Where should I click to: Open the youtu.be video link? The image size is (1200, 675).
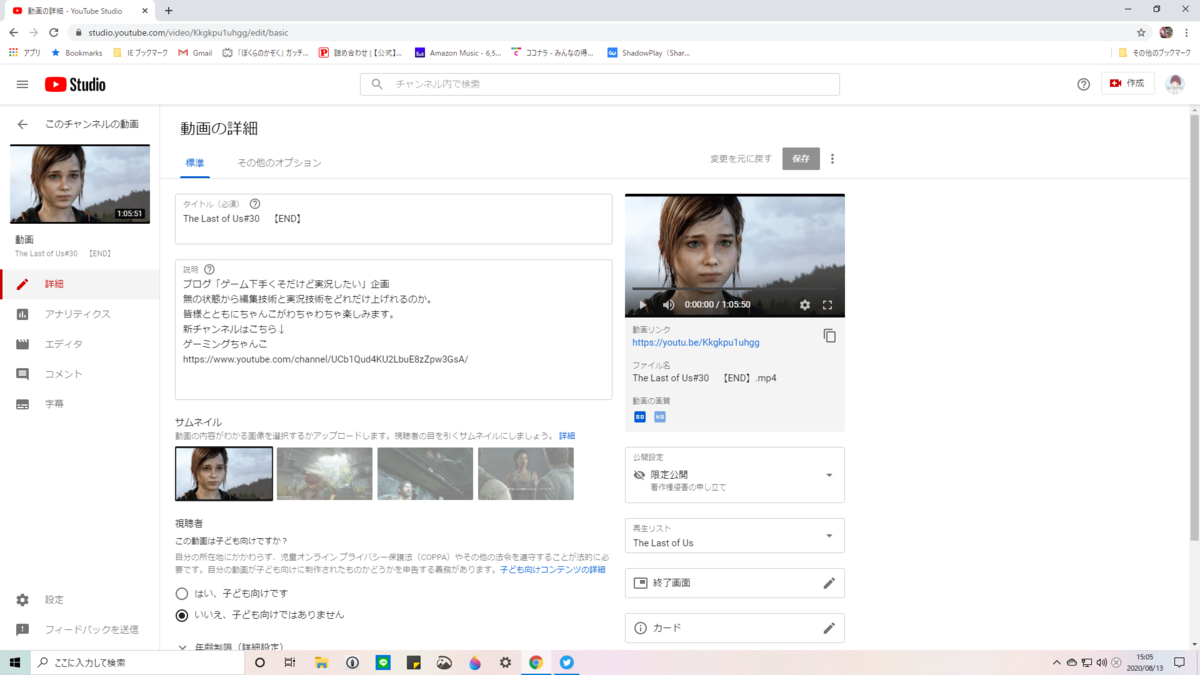click(695, 342)
